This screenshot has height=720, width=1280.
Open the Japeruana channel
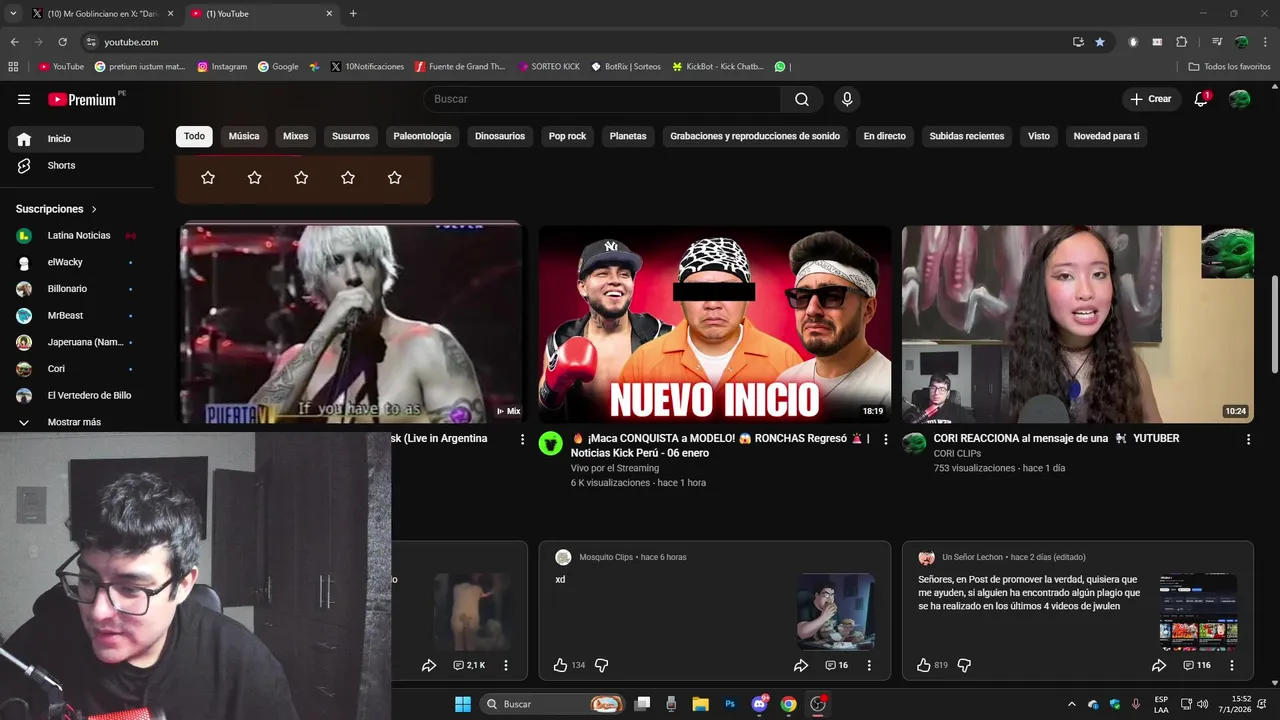76,342
